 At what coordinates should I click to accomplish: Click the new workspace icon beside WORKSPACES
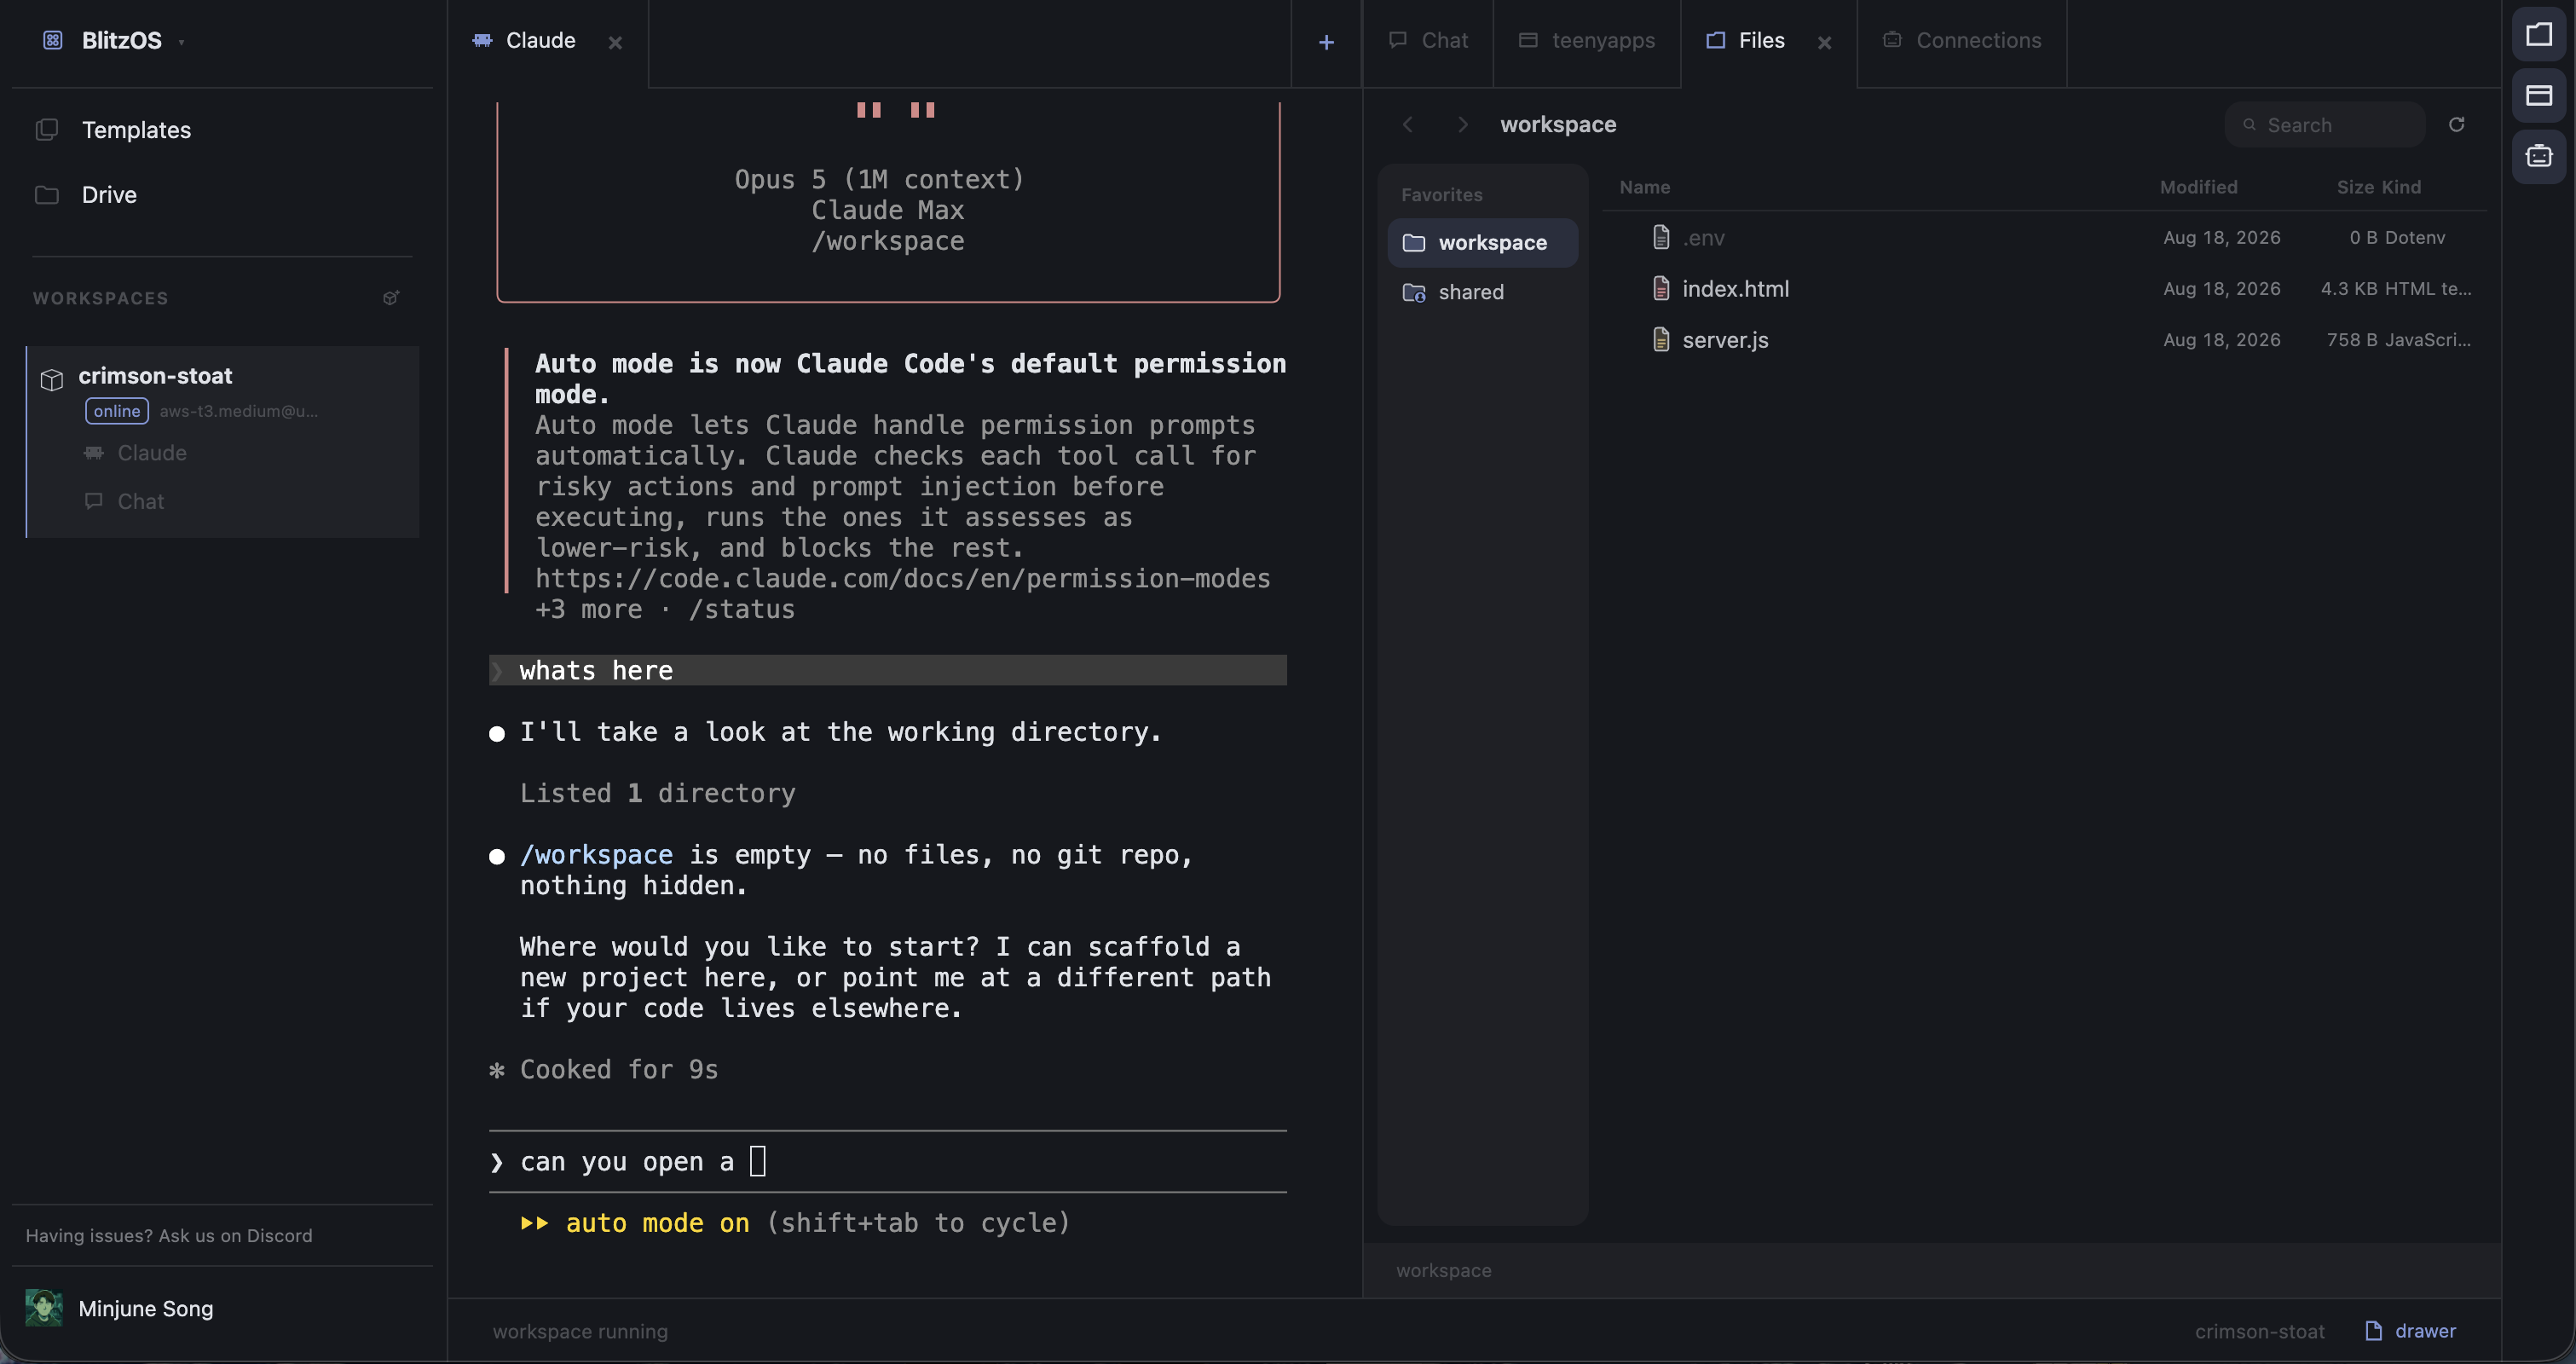pyautogui.click(x=391, y=298)
